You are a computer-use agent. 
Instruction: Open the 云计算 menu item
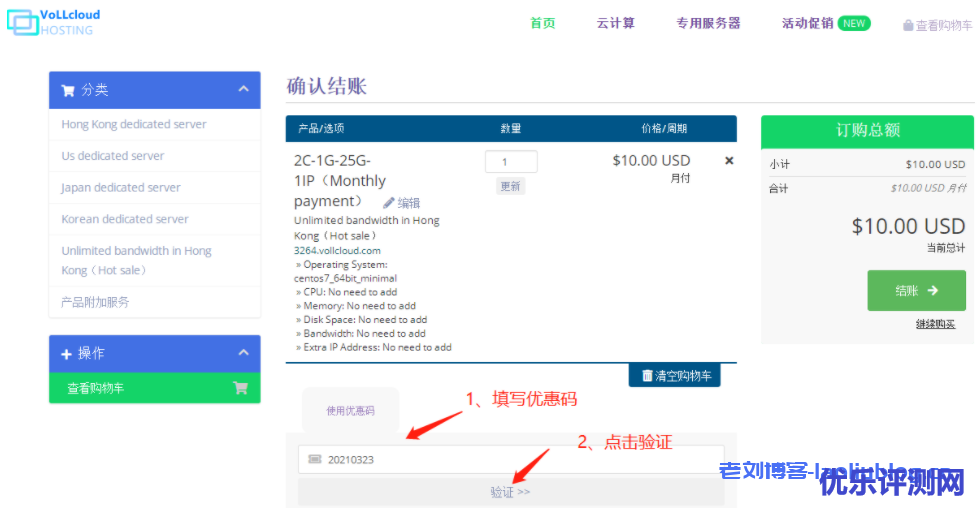[616, 23]
